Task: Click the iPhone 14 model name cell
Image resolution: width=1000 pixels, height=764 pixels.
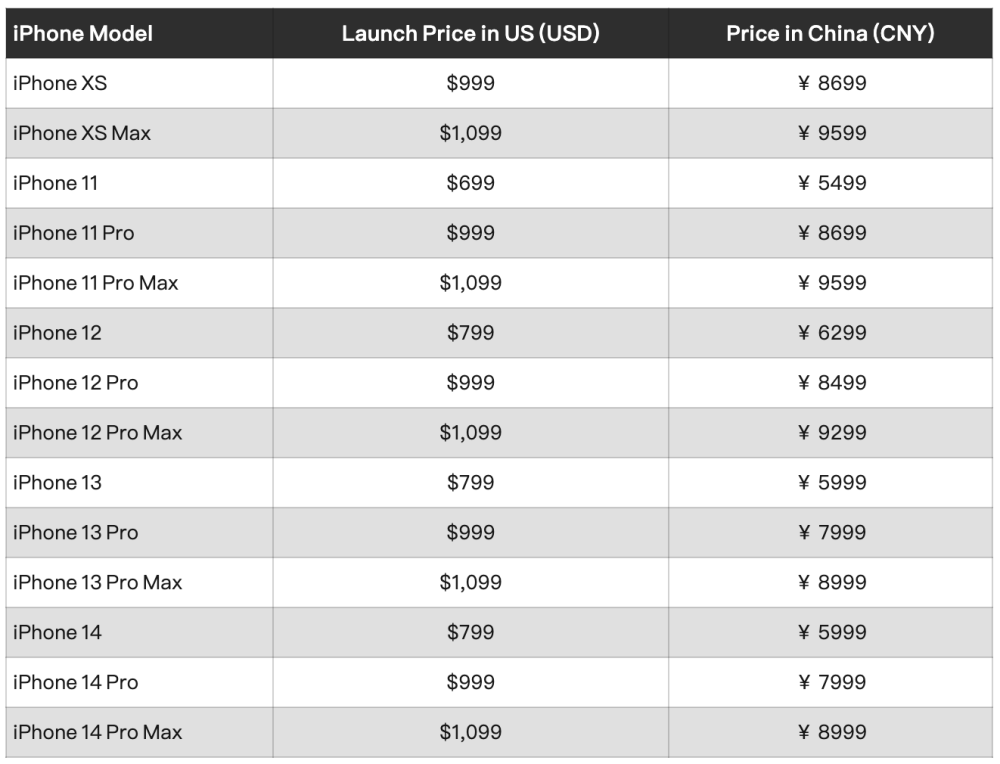Action: tap(58, 632)
